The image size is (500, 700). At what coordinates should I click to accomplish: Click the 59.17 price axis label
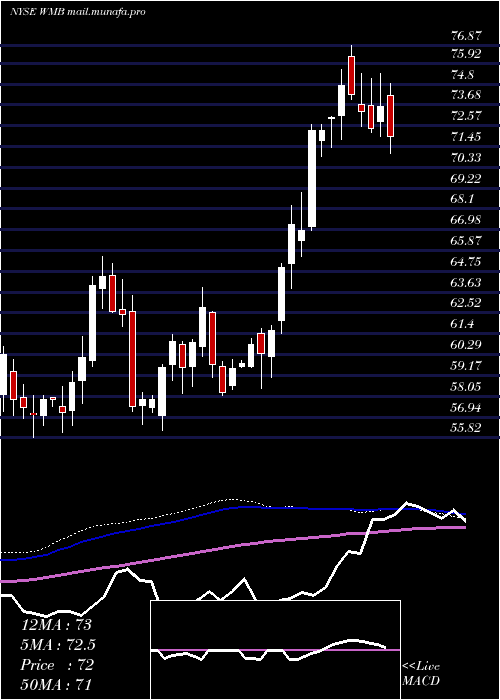pos(467,366)
